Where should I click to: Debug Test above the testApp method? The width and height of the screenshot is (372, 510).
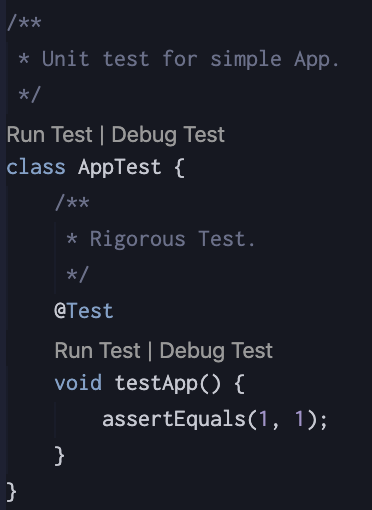pos(216,351)
